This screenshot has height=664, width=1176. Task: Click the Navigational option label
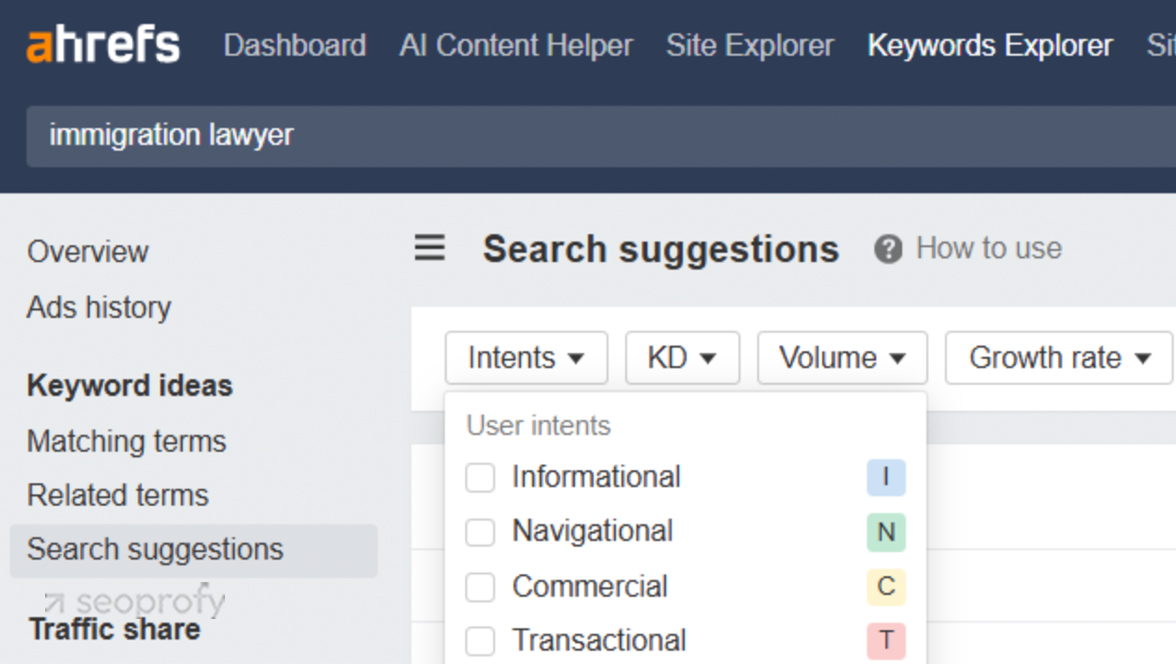[x=592, y=532]
